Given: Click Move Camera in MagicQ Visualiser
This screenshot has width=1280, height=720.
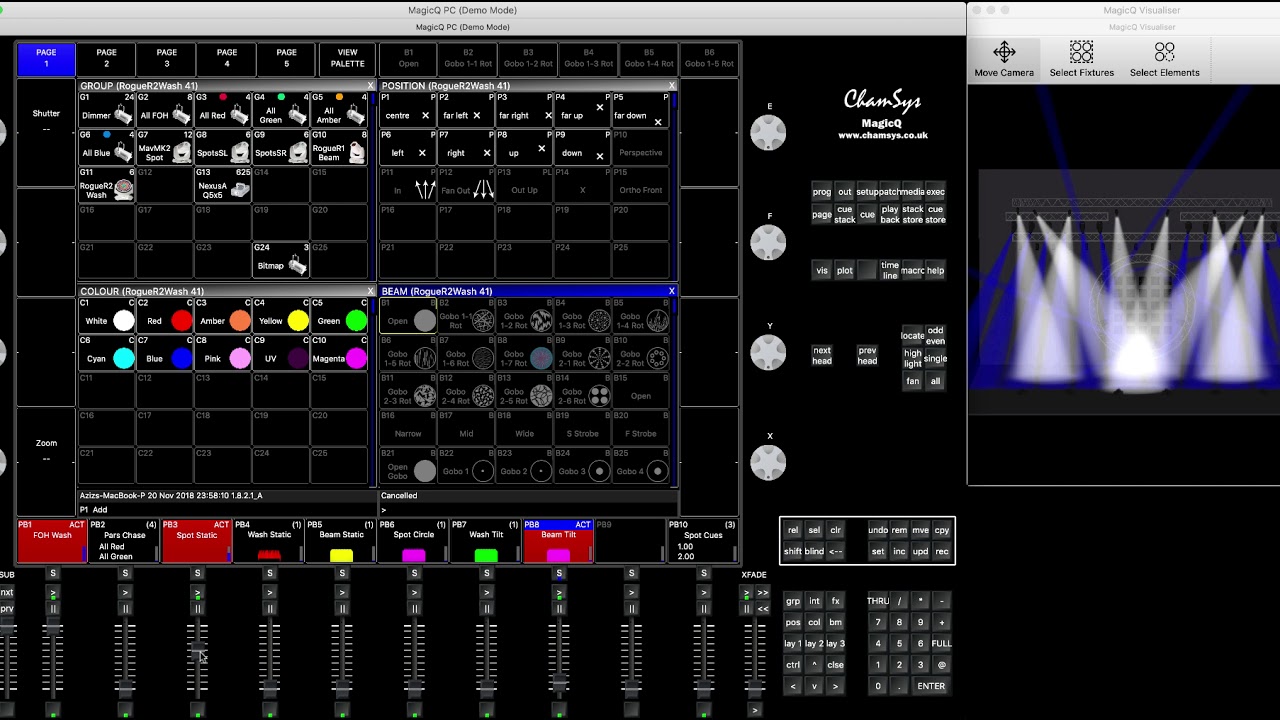Looking at the screenshot, I should click(1004, 59).
